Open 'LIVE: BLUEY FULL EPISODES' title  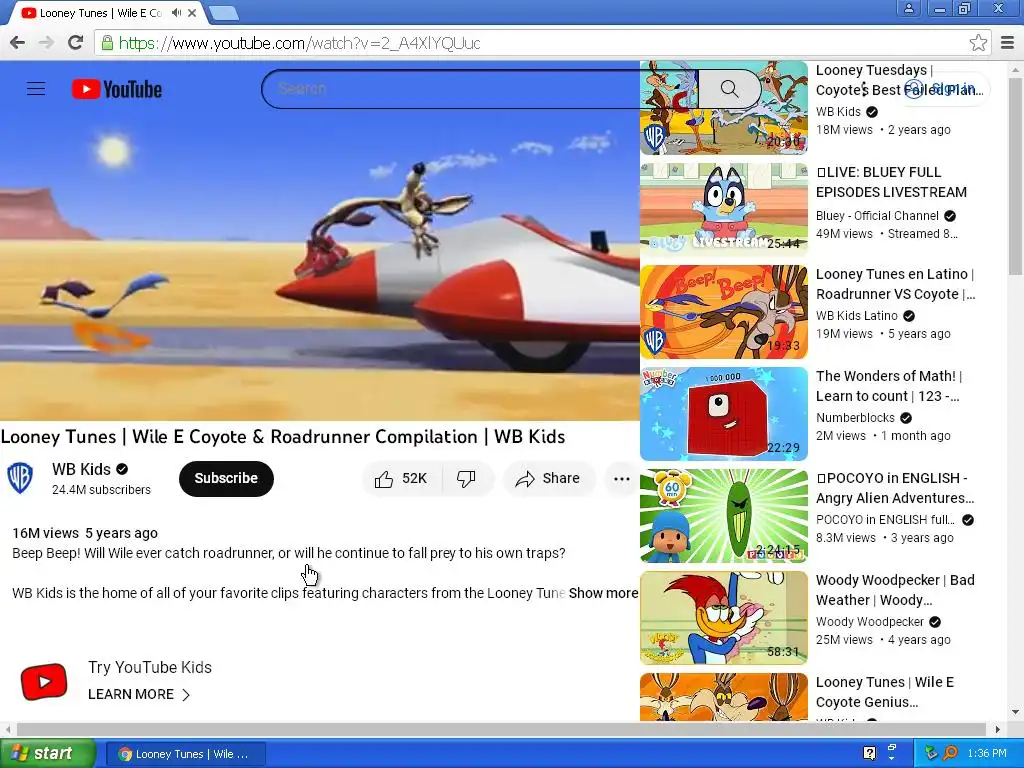[891, 182]
